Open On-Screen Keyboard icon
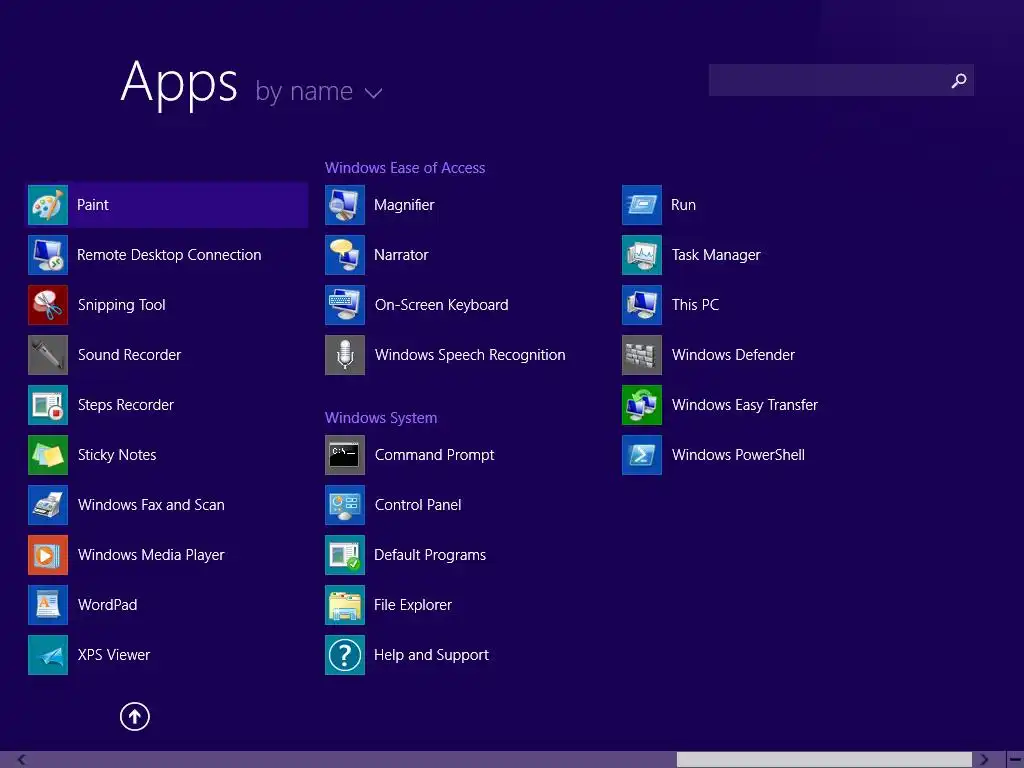Image resolution: width=1024 pixels, height=768 pixels. coord(345,305)
